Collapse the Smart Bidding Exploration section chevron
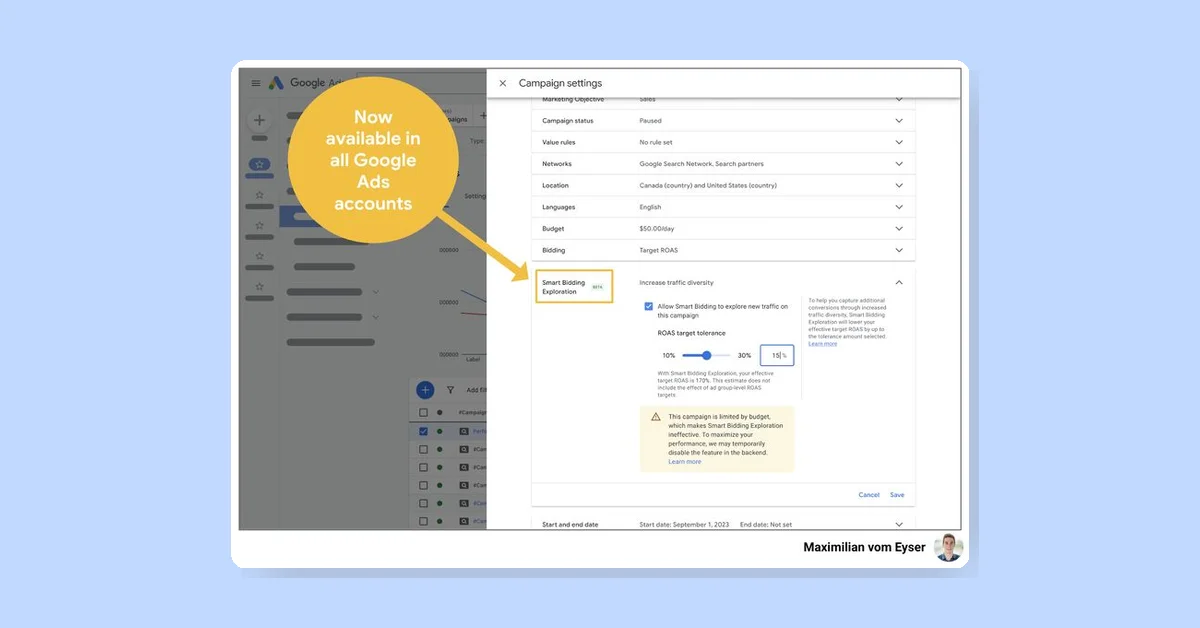This screenshot has width=1200, height=628. pyautogui.click(x=898, y=283)
